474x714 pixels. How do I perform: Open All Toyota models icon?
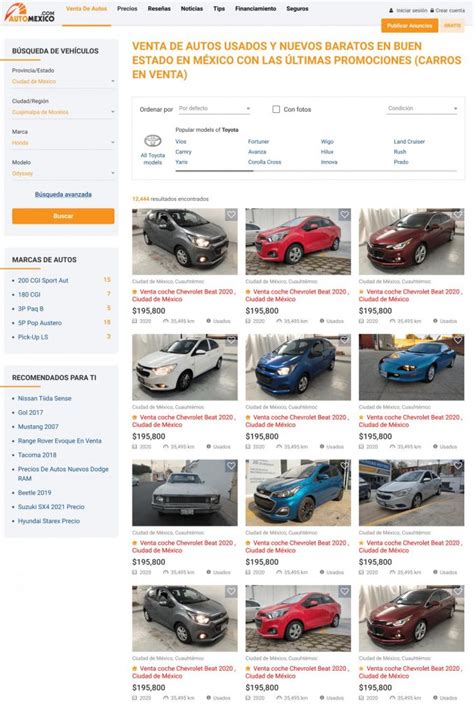(153, 140)
